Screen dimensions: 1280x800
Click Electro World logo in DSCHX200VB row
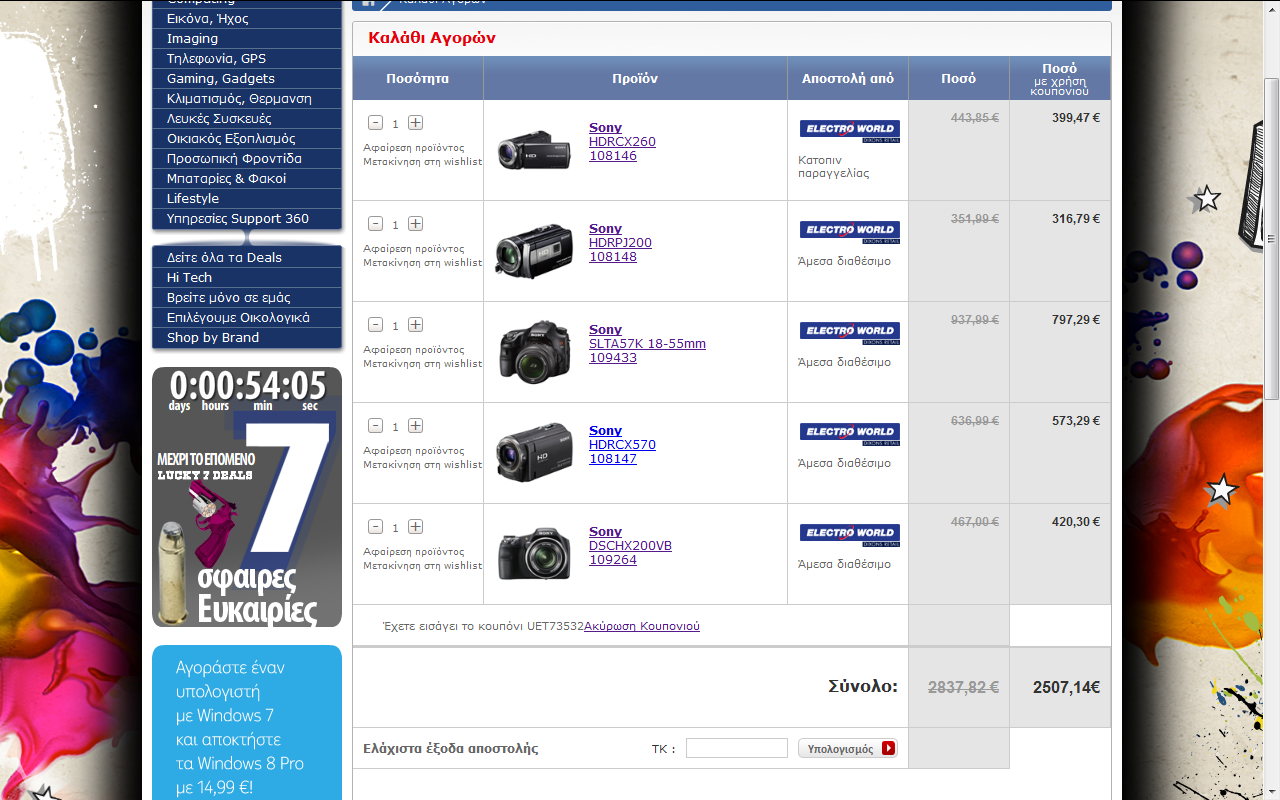click(x=850, y=535)
